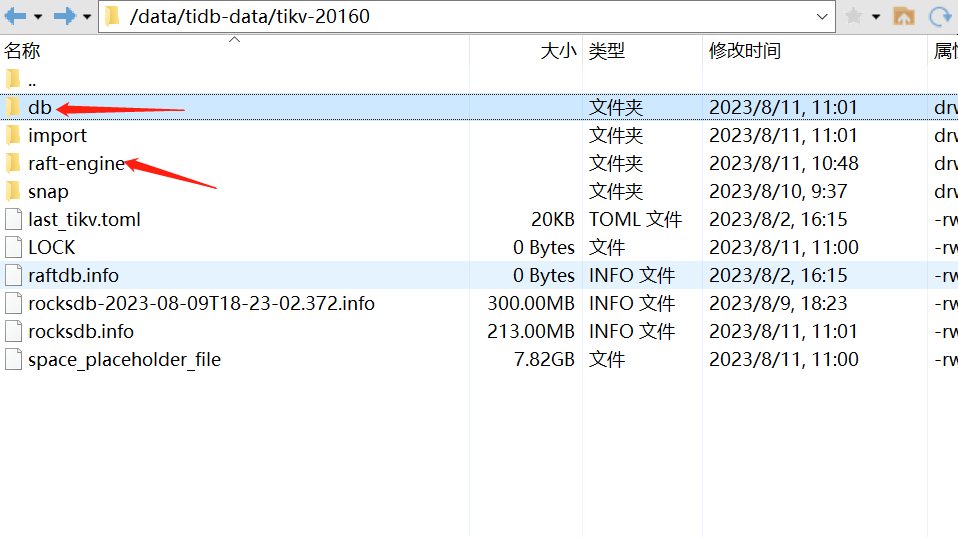Go to the home folder icon
The image size is (958, 537).
point(904,16)
